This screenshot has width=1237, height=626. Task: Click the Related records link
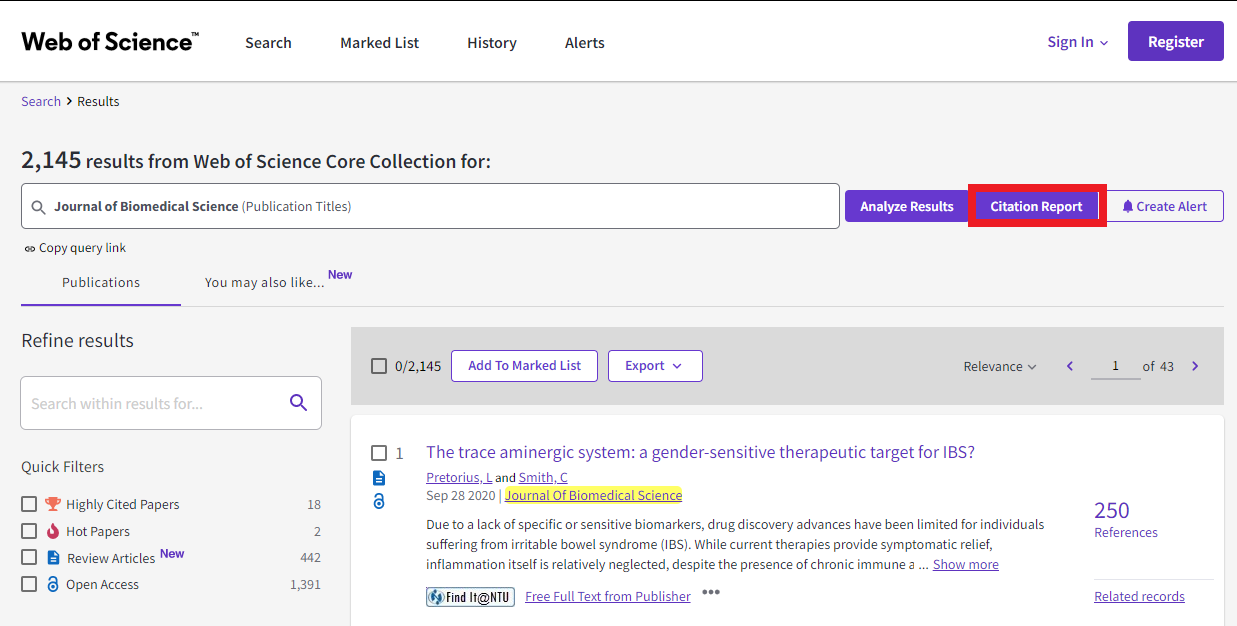click(1139, 596)
